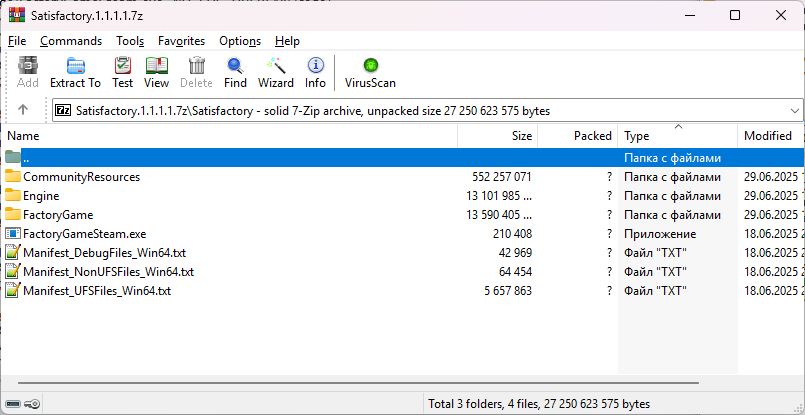
Task: Go up one folder level arrow
Action: (x=24, y=110)
